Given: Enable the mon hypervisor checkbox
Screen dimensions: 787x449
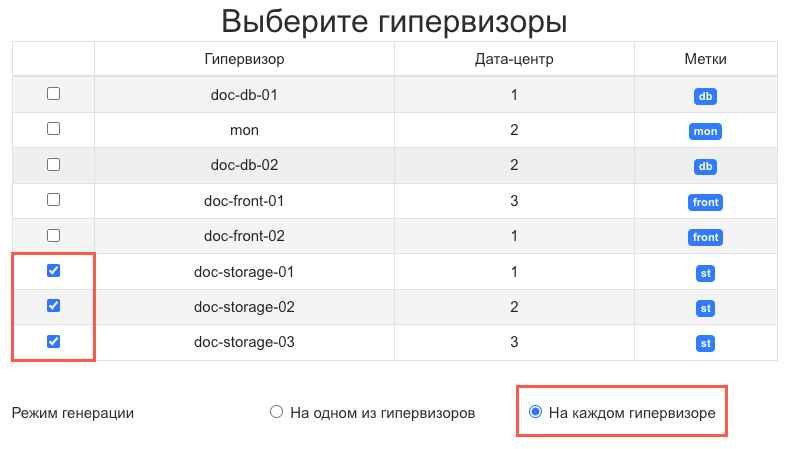Looking at the screenshot, I should point(54,129).
